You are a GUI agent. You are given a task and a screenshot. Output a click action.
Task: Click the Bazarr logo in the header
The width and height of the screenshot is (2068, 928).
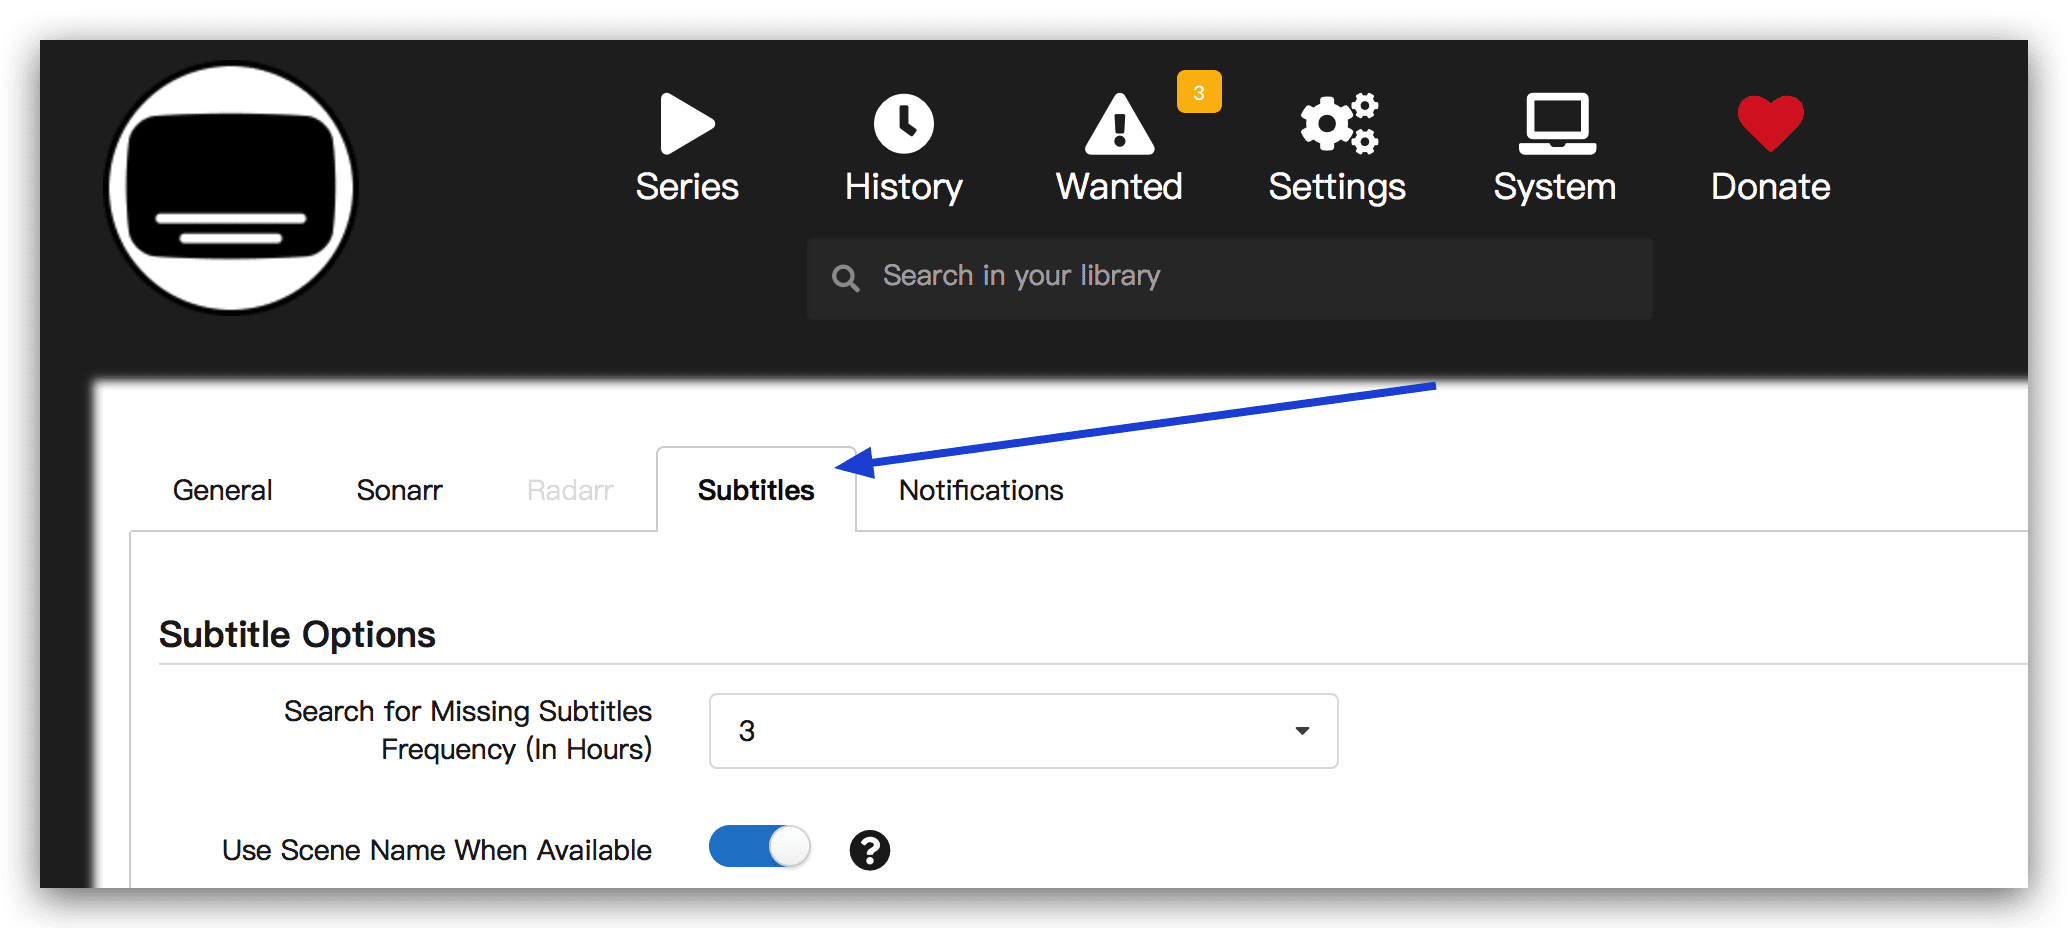(232, 188)
